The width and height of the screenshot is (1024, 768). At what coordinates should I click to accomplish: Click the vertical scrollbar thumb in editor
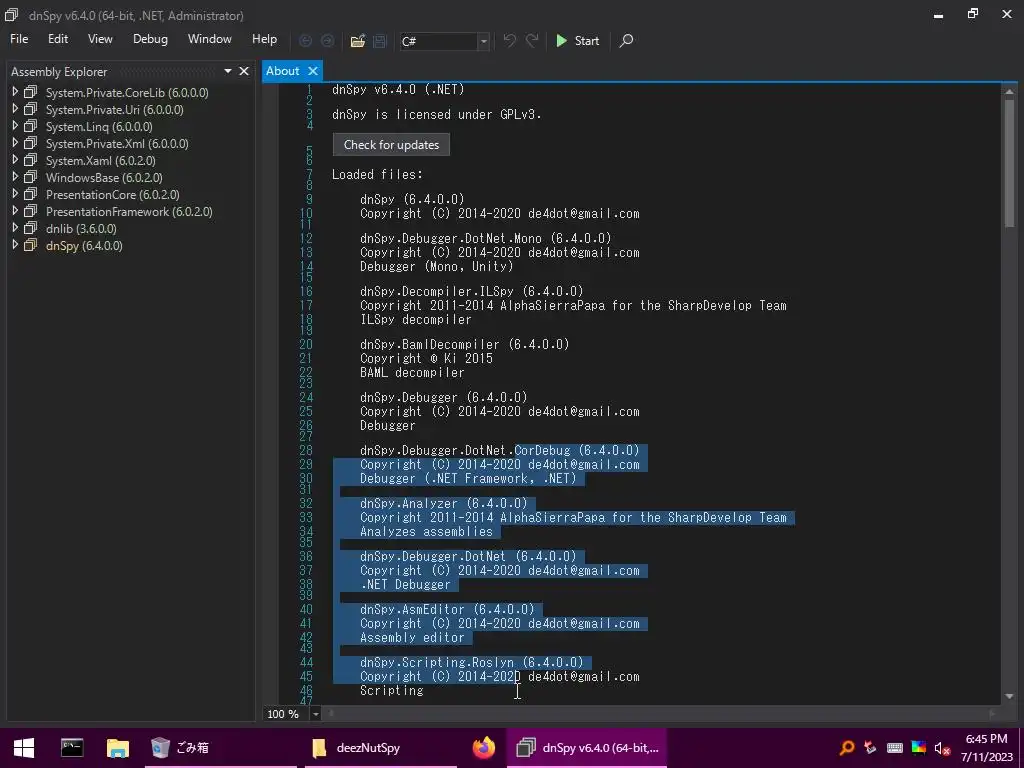coord(1009,163)
